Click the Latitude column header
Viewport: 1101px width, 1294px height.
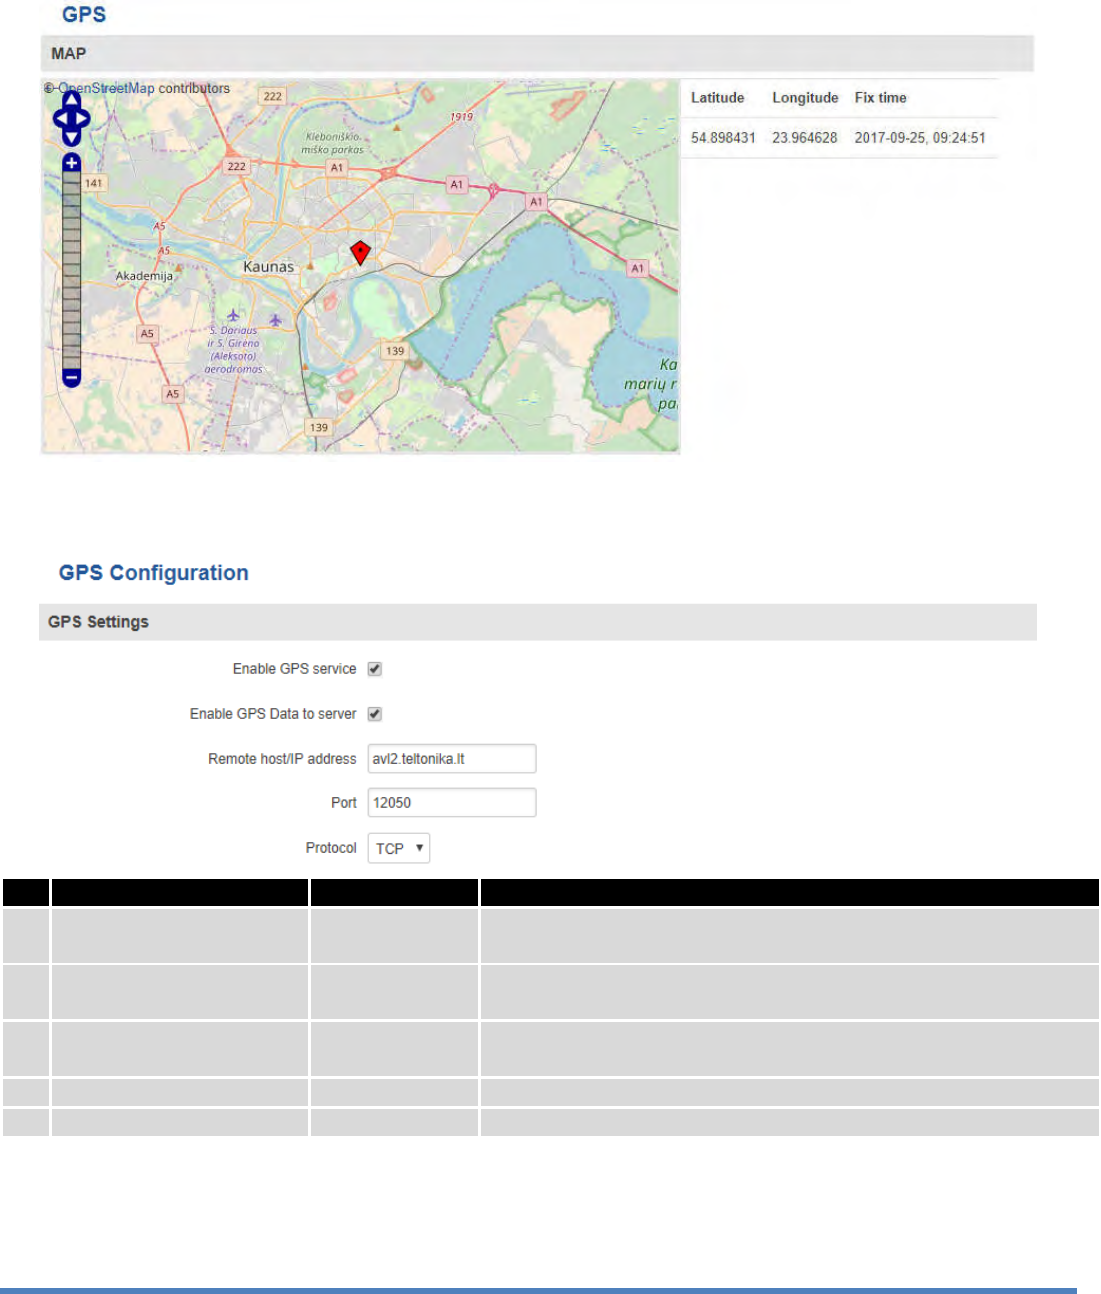coord(718,98)
